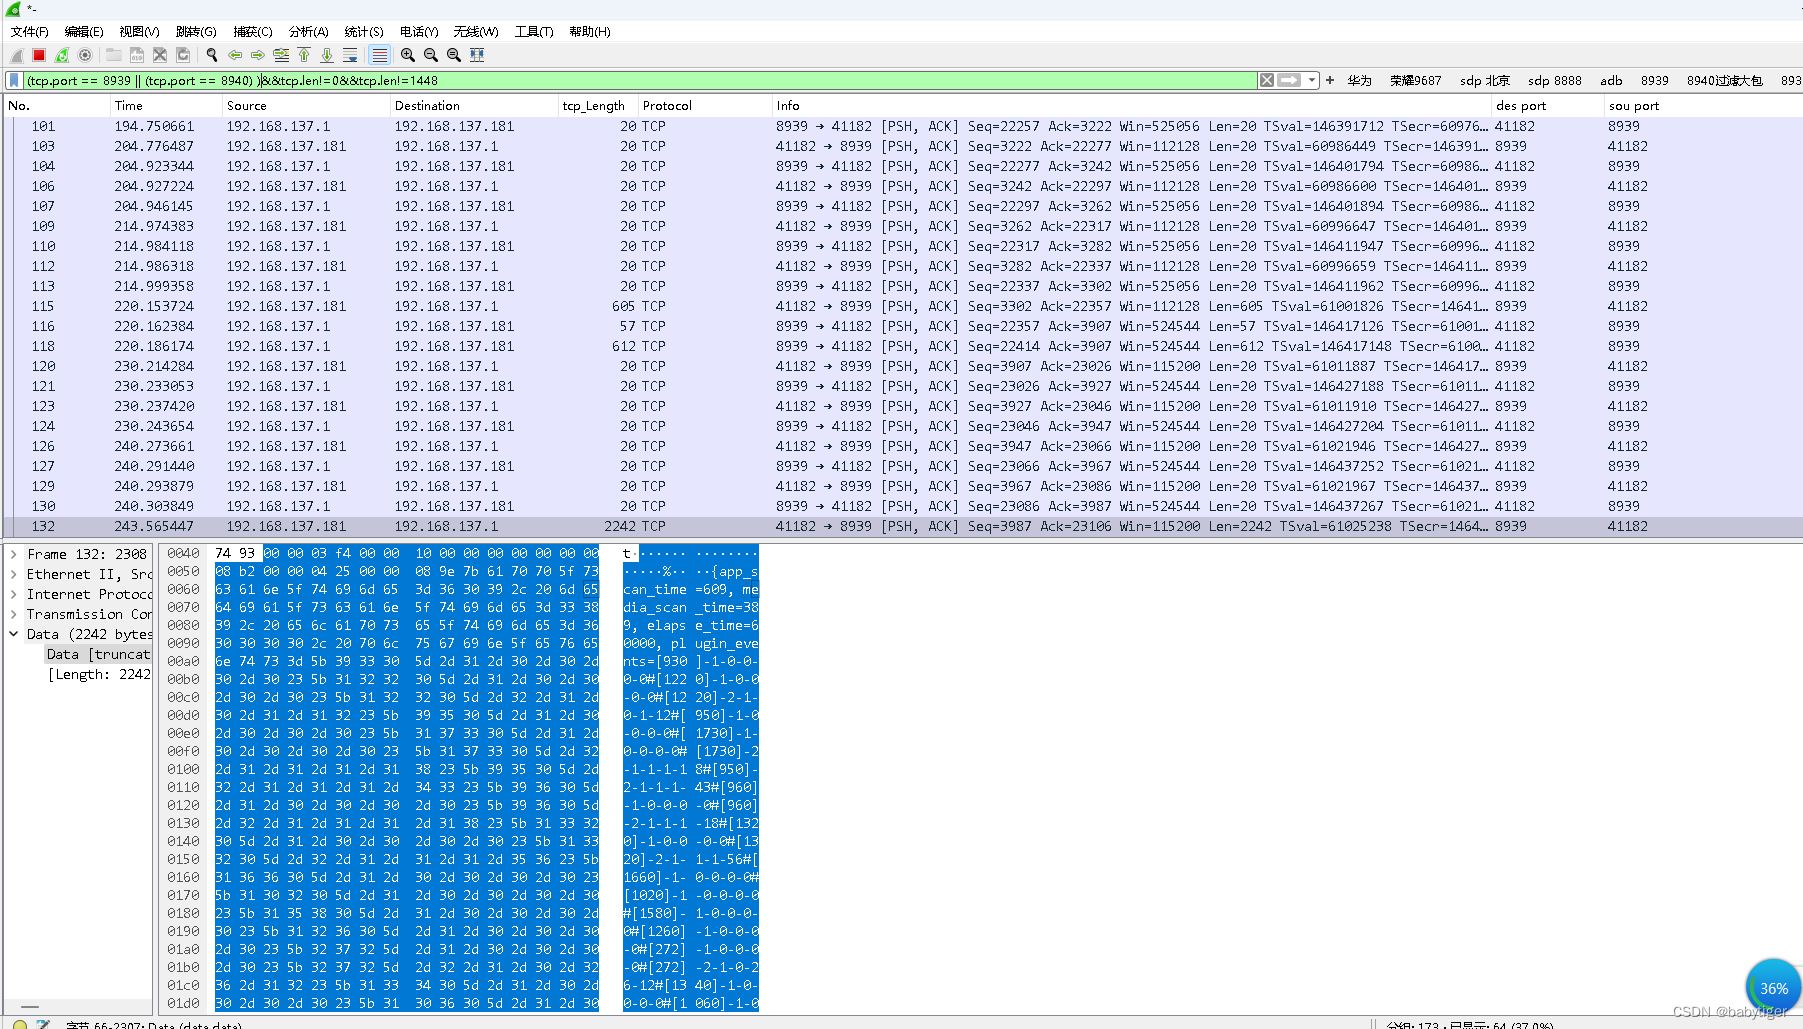This screenshot has height=1029, width=1803.
Task: Add filter button with plus icon
Action: pyautogui.click(x=1330, y=80)
